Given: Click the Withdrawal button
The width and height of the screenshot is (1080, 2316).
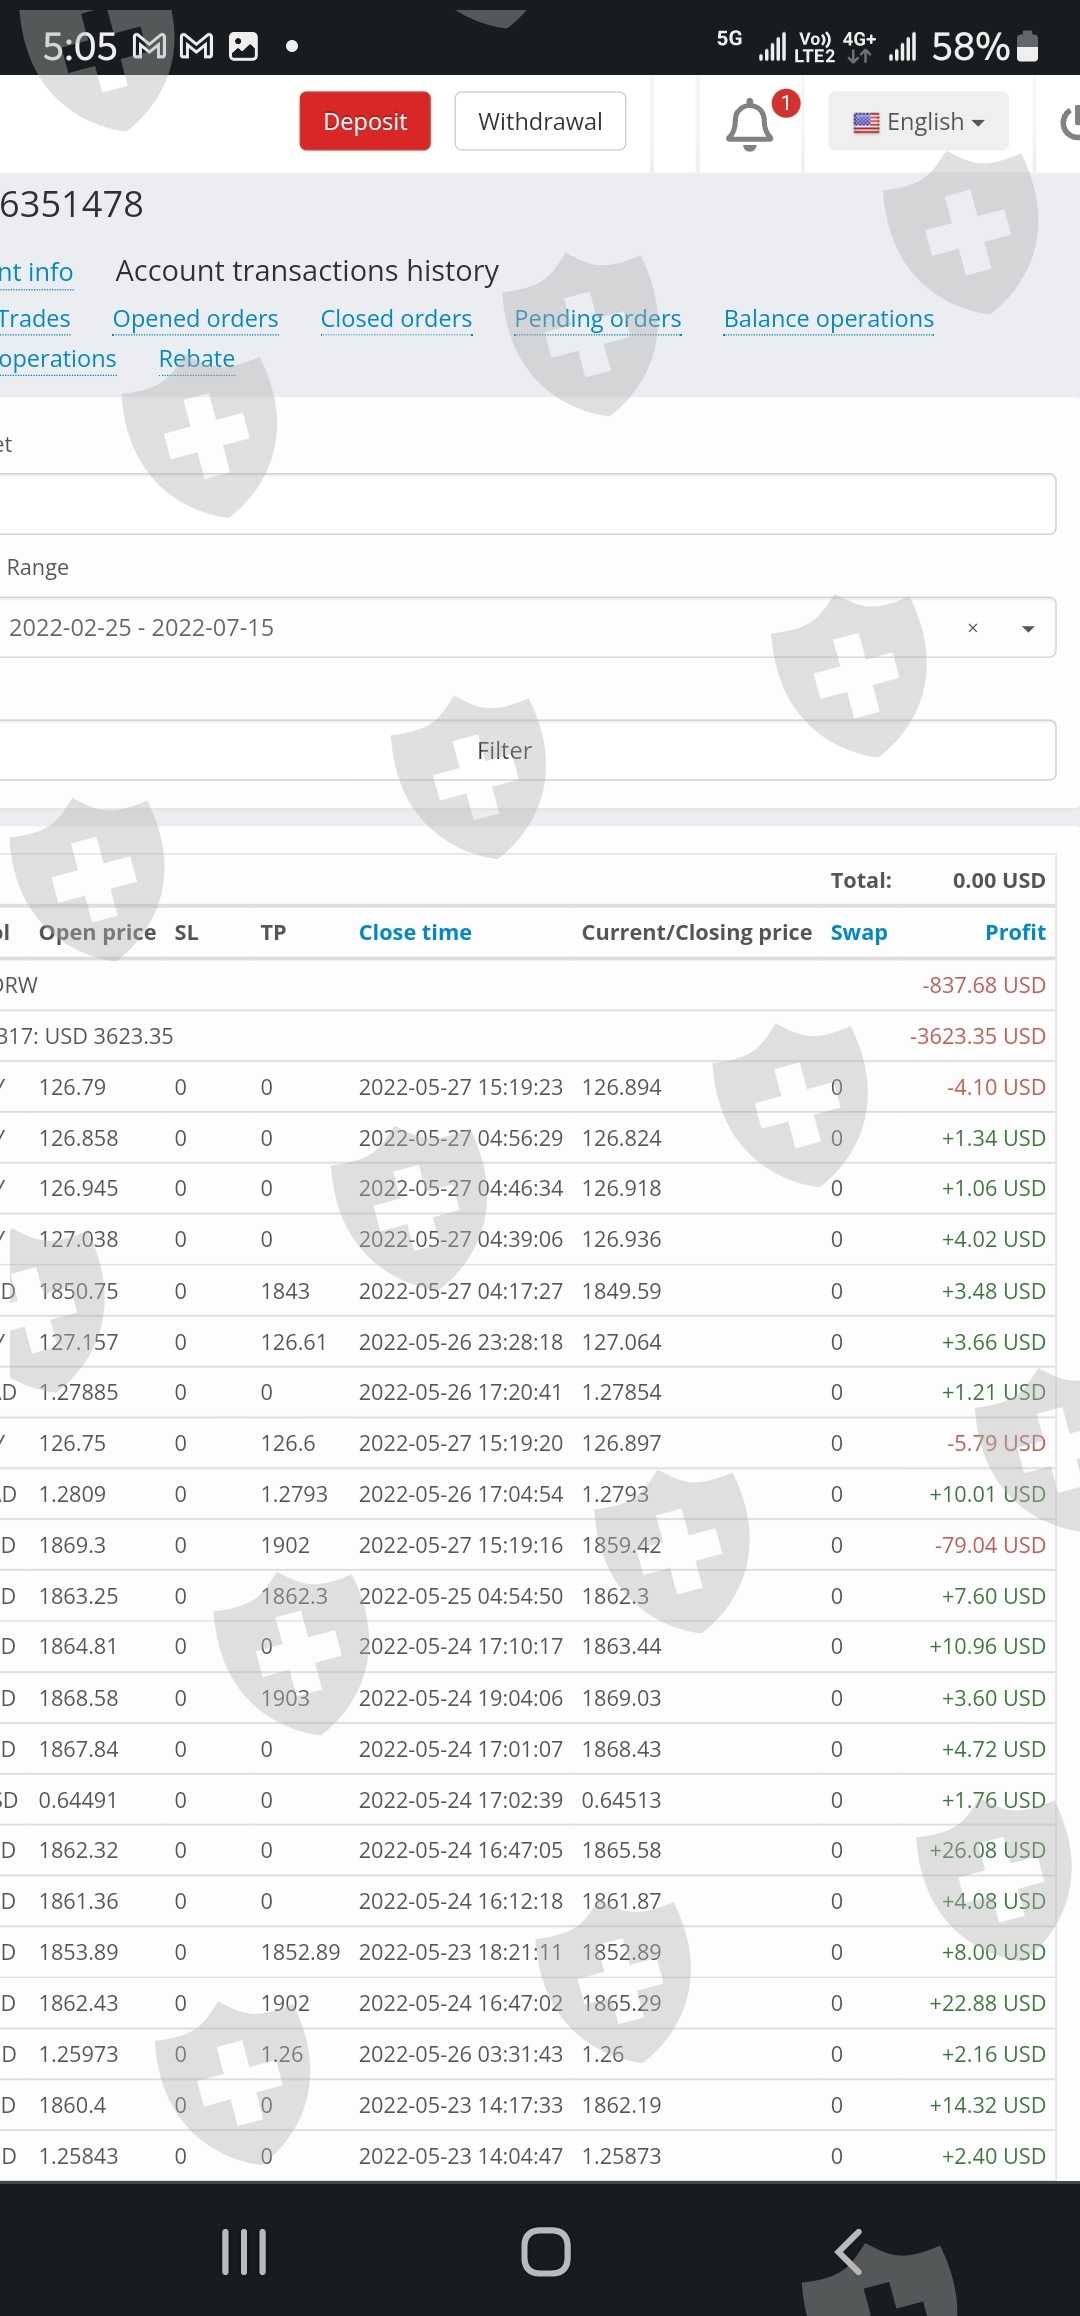Looking at the screenshot, I should (540, 122).
